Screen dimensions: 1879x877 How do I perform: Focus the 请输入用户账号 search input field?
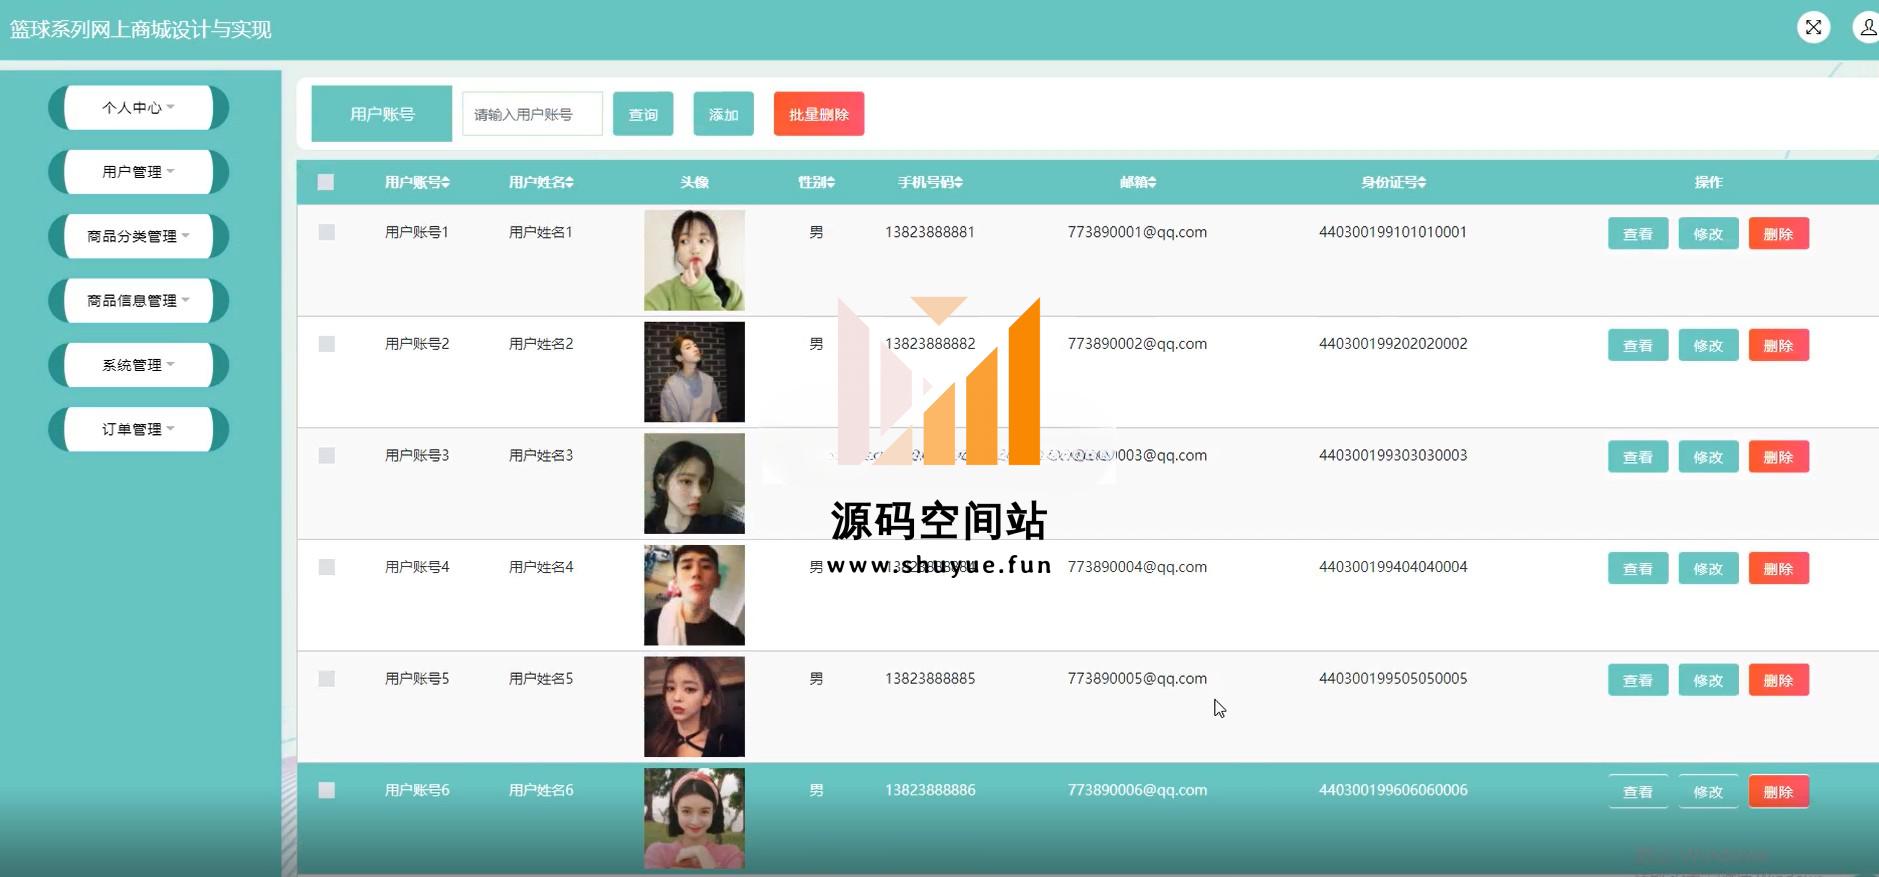coord(532,114)
